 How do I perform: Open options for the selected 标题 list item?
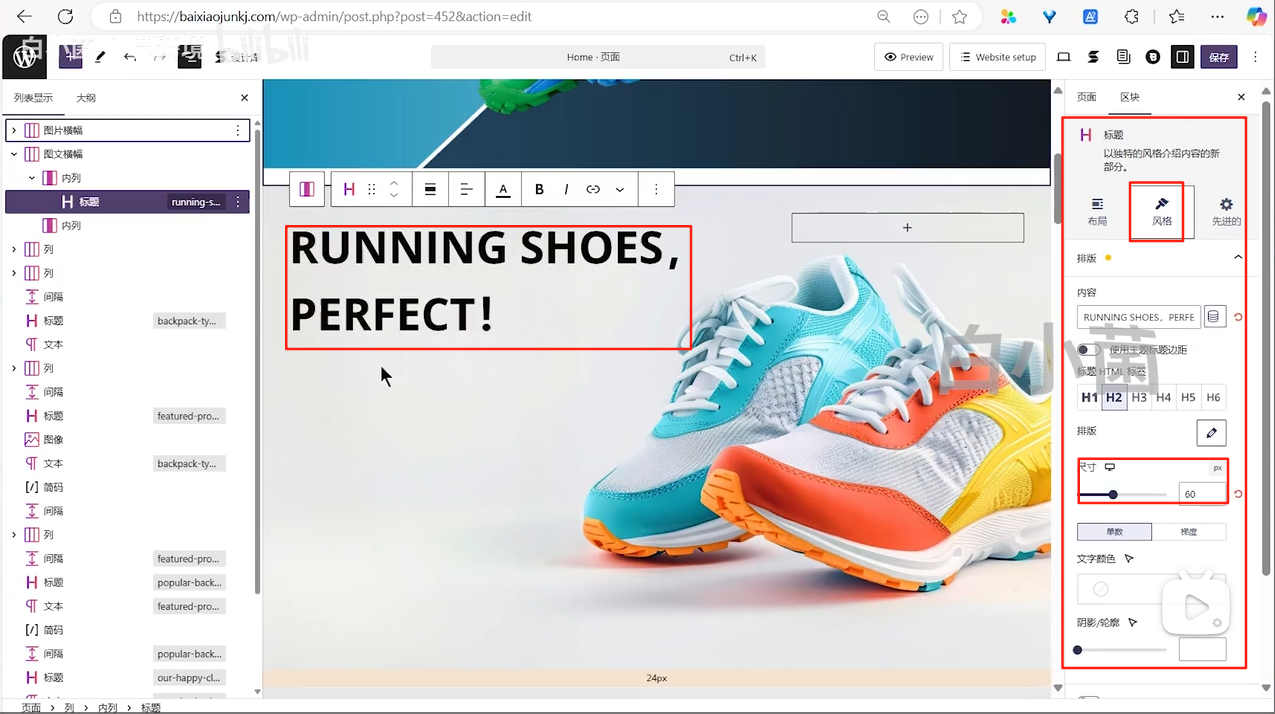[x=238, y=202]
